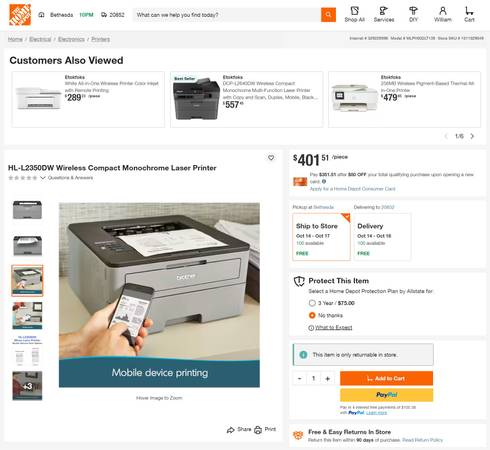
Task: Select No thanks protection option
Action: (x=312, y=315)
